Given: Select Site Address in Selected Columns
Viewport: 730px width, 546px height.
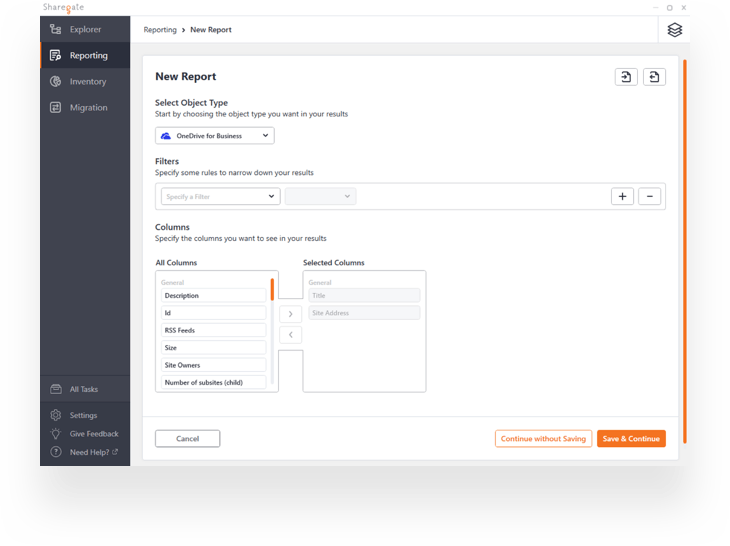Looking at the screenshot, I should pyautogui.click(x=365, y=313).
